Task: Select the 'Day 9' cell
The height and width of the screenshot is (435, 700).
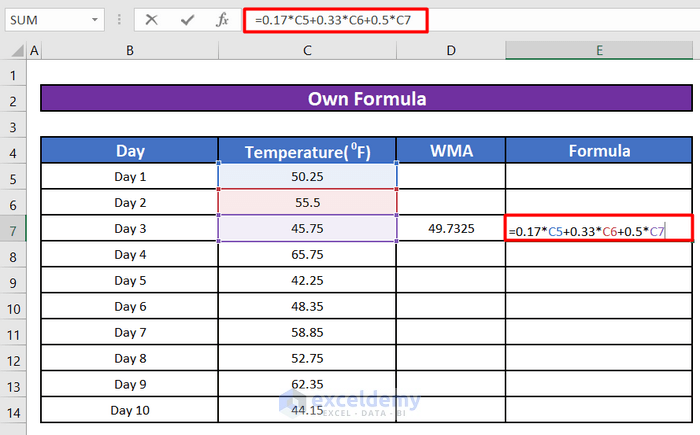Action: (130, 384)
